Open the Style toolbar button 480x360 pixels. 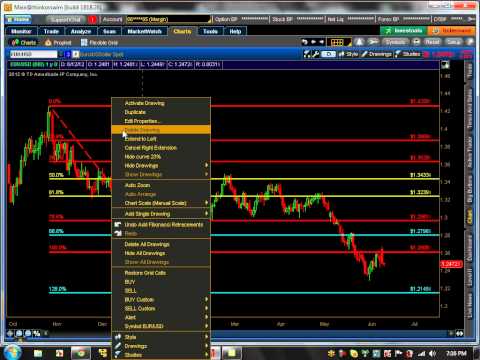[x=349, y=54]
